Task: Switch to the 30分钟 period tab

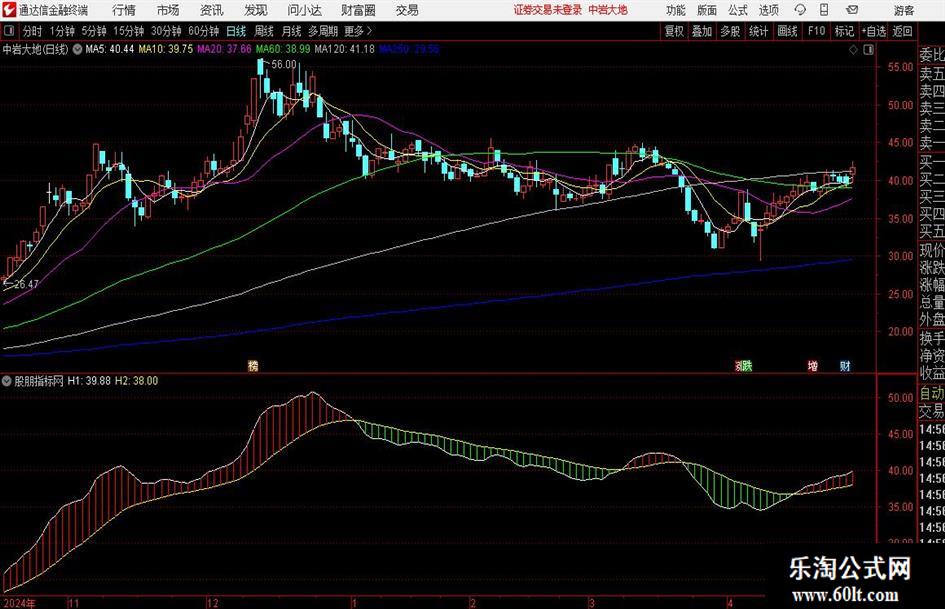Action: coord(166,31)
